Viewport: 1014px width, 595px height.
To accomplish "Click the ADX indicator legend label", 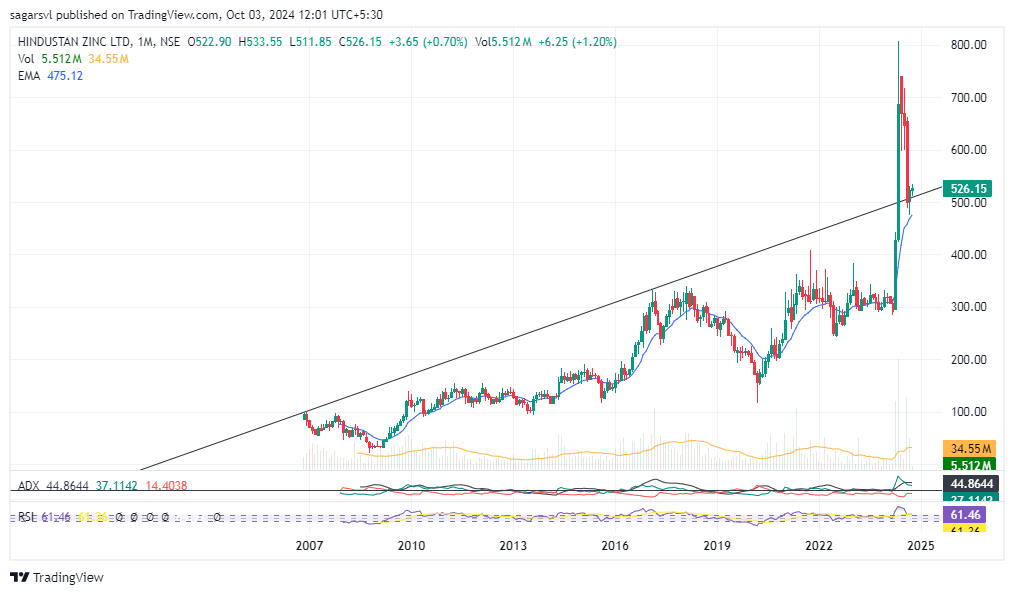I will point(28,485).
